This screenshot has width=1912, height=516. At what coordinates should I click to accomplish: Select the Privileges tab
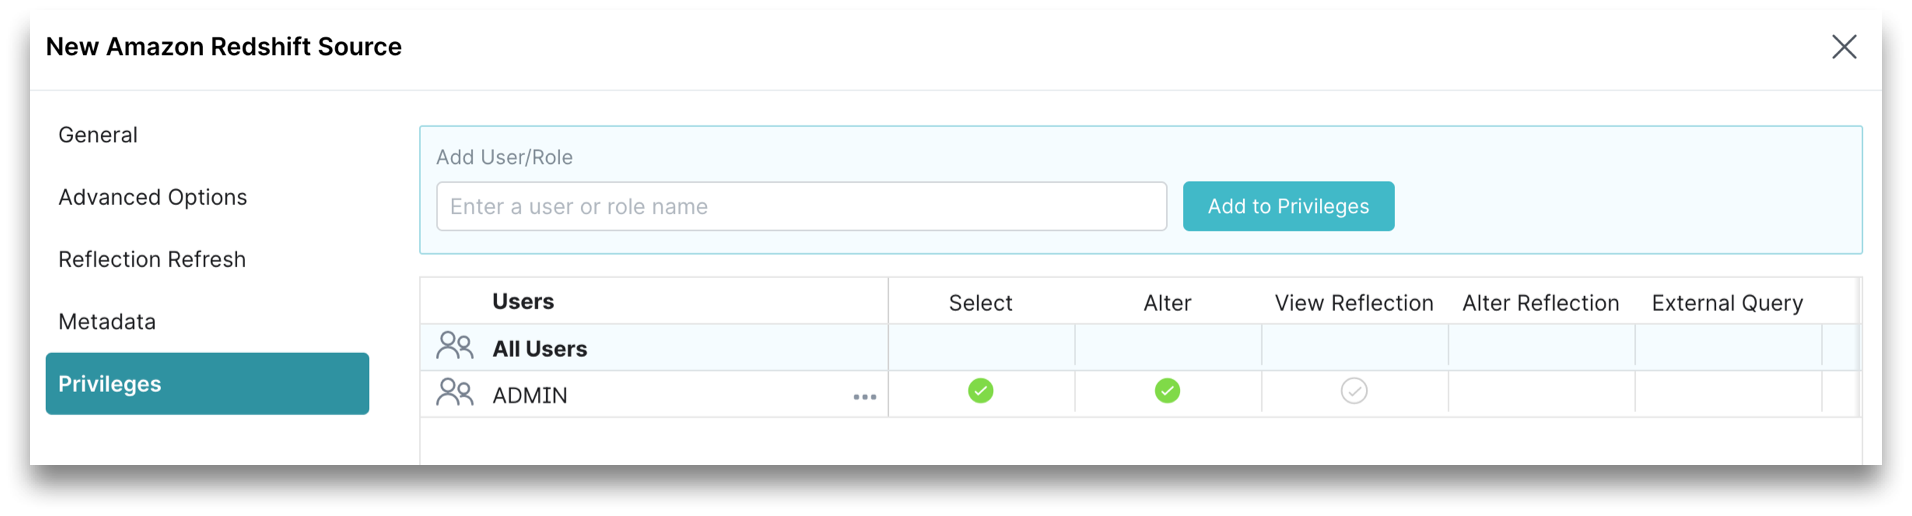click(207, 384)
